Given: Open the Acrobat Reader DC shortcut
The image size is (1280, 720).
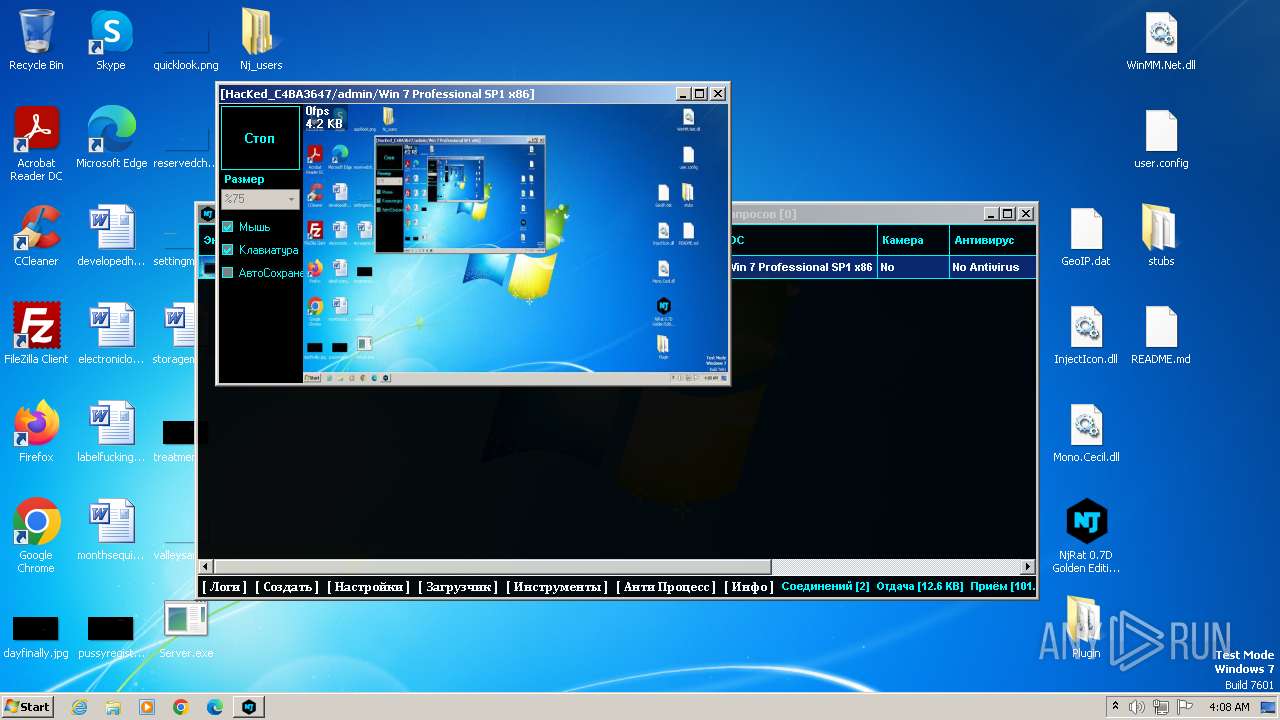Looking at the screenshot, I should (x=36, y=144).
